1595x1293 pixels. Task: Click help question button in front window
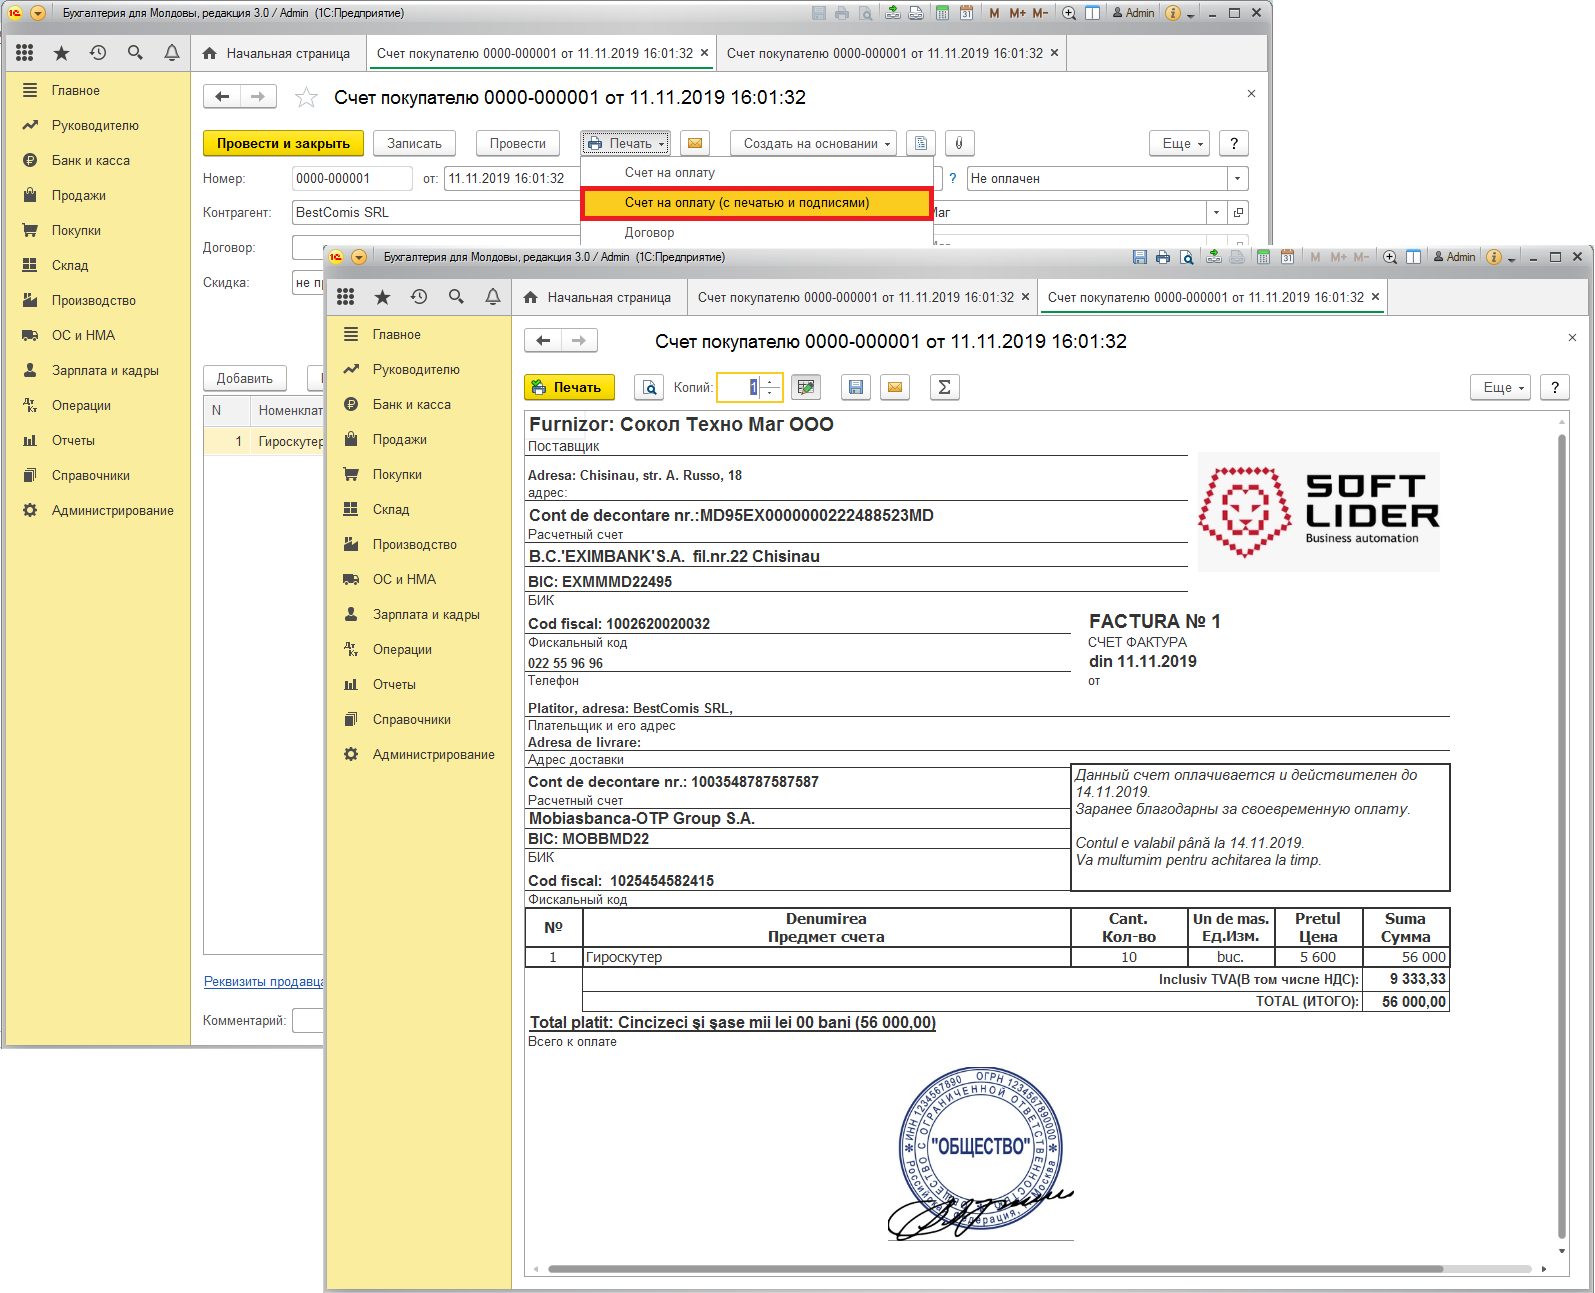click(x=1555, y=387)
